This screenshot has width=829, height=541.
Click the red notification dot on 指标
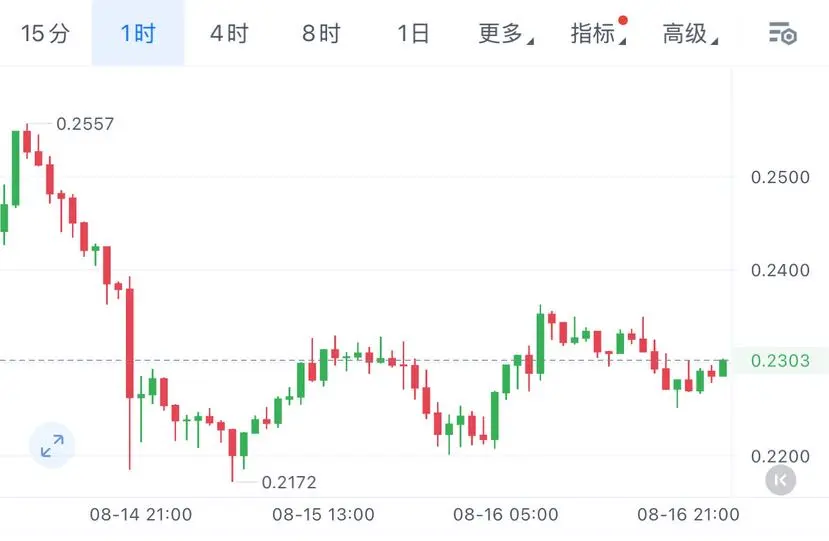tap(623, 21)
